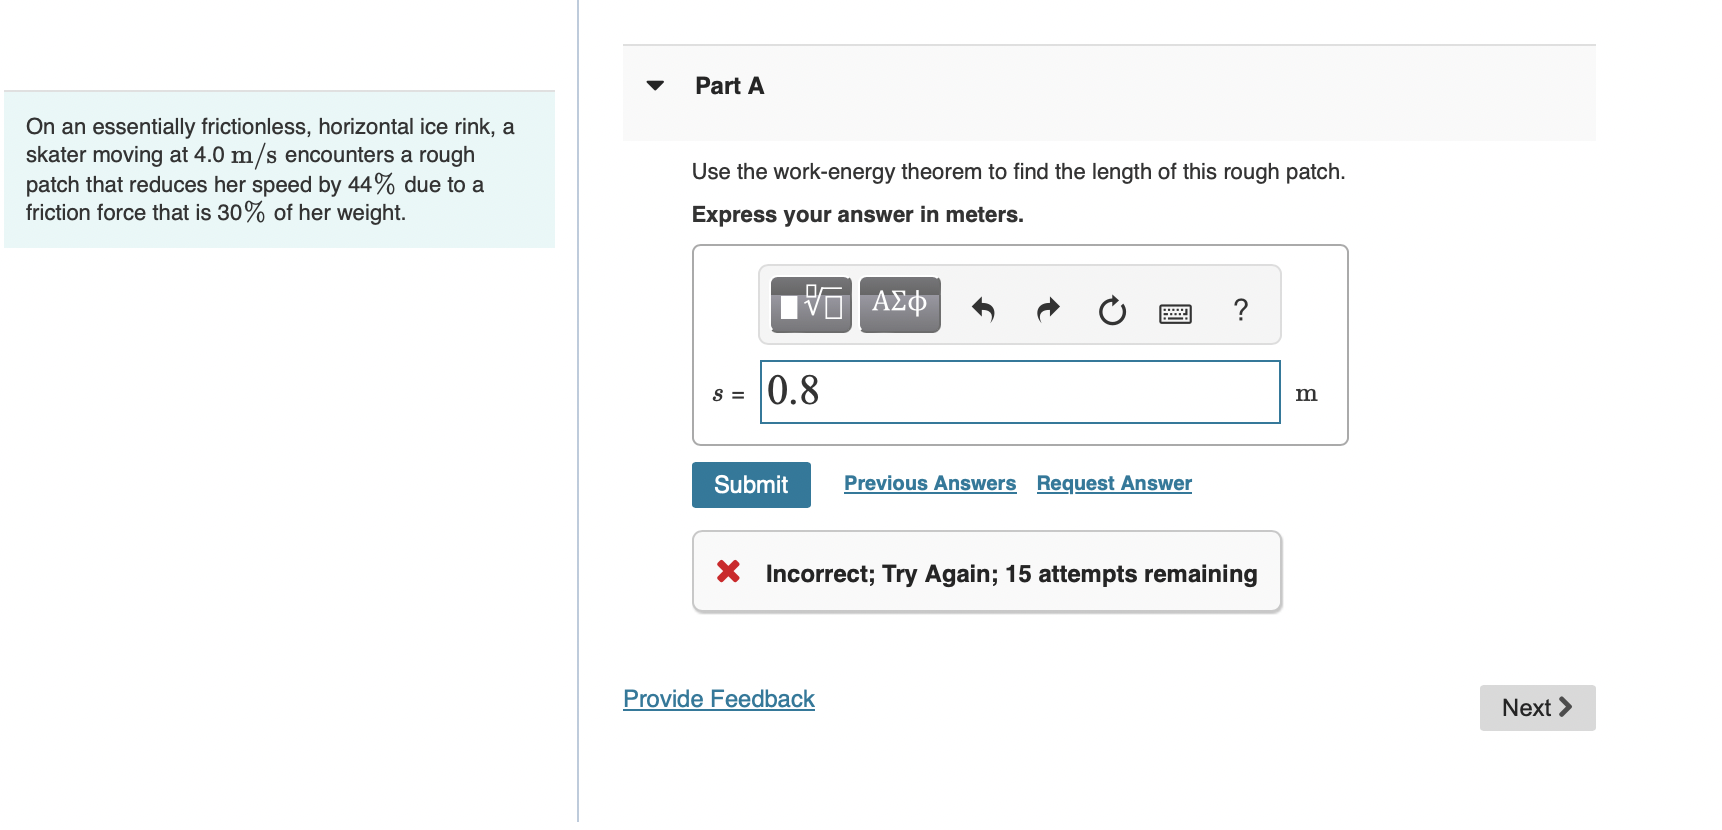1722x830 pixels.
Task: Redo the last undone entry
Action: point(1047,310)
